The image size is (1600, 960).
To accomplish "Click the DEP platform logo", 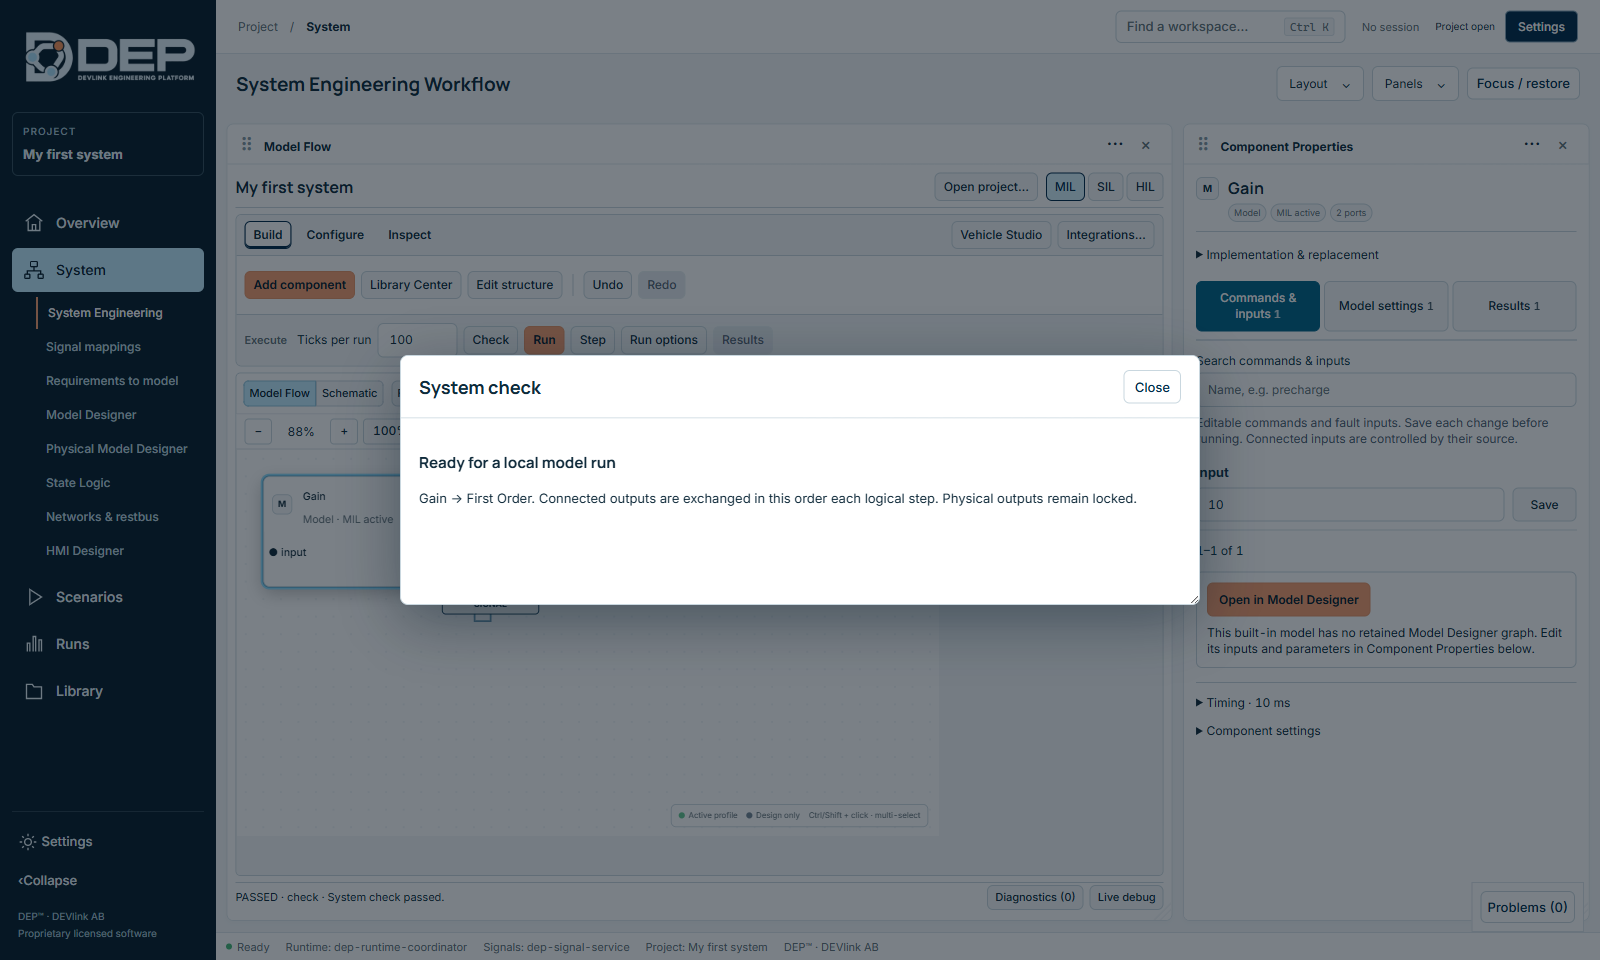I will pyautogui.click(x=109, y=57).
